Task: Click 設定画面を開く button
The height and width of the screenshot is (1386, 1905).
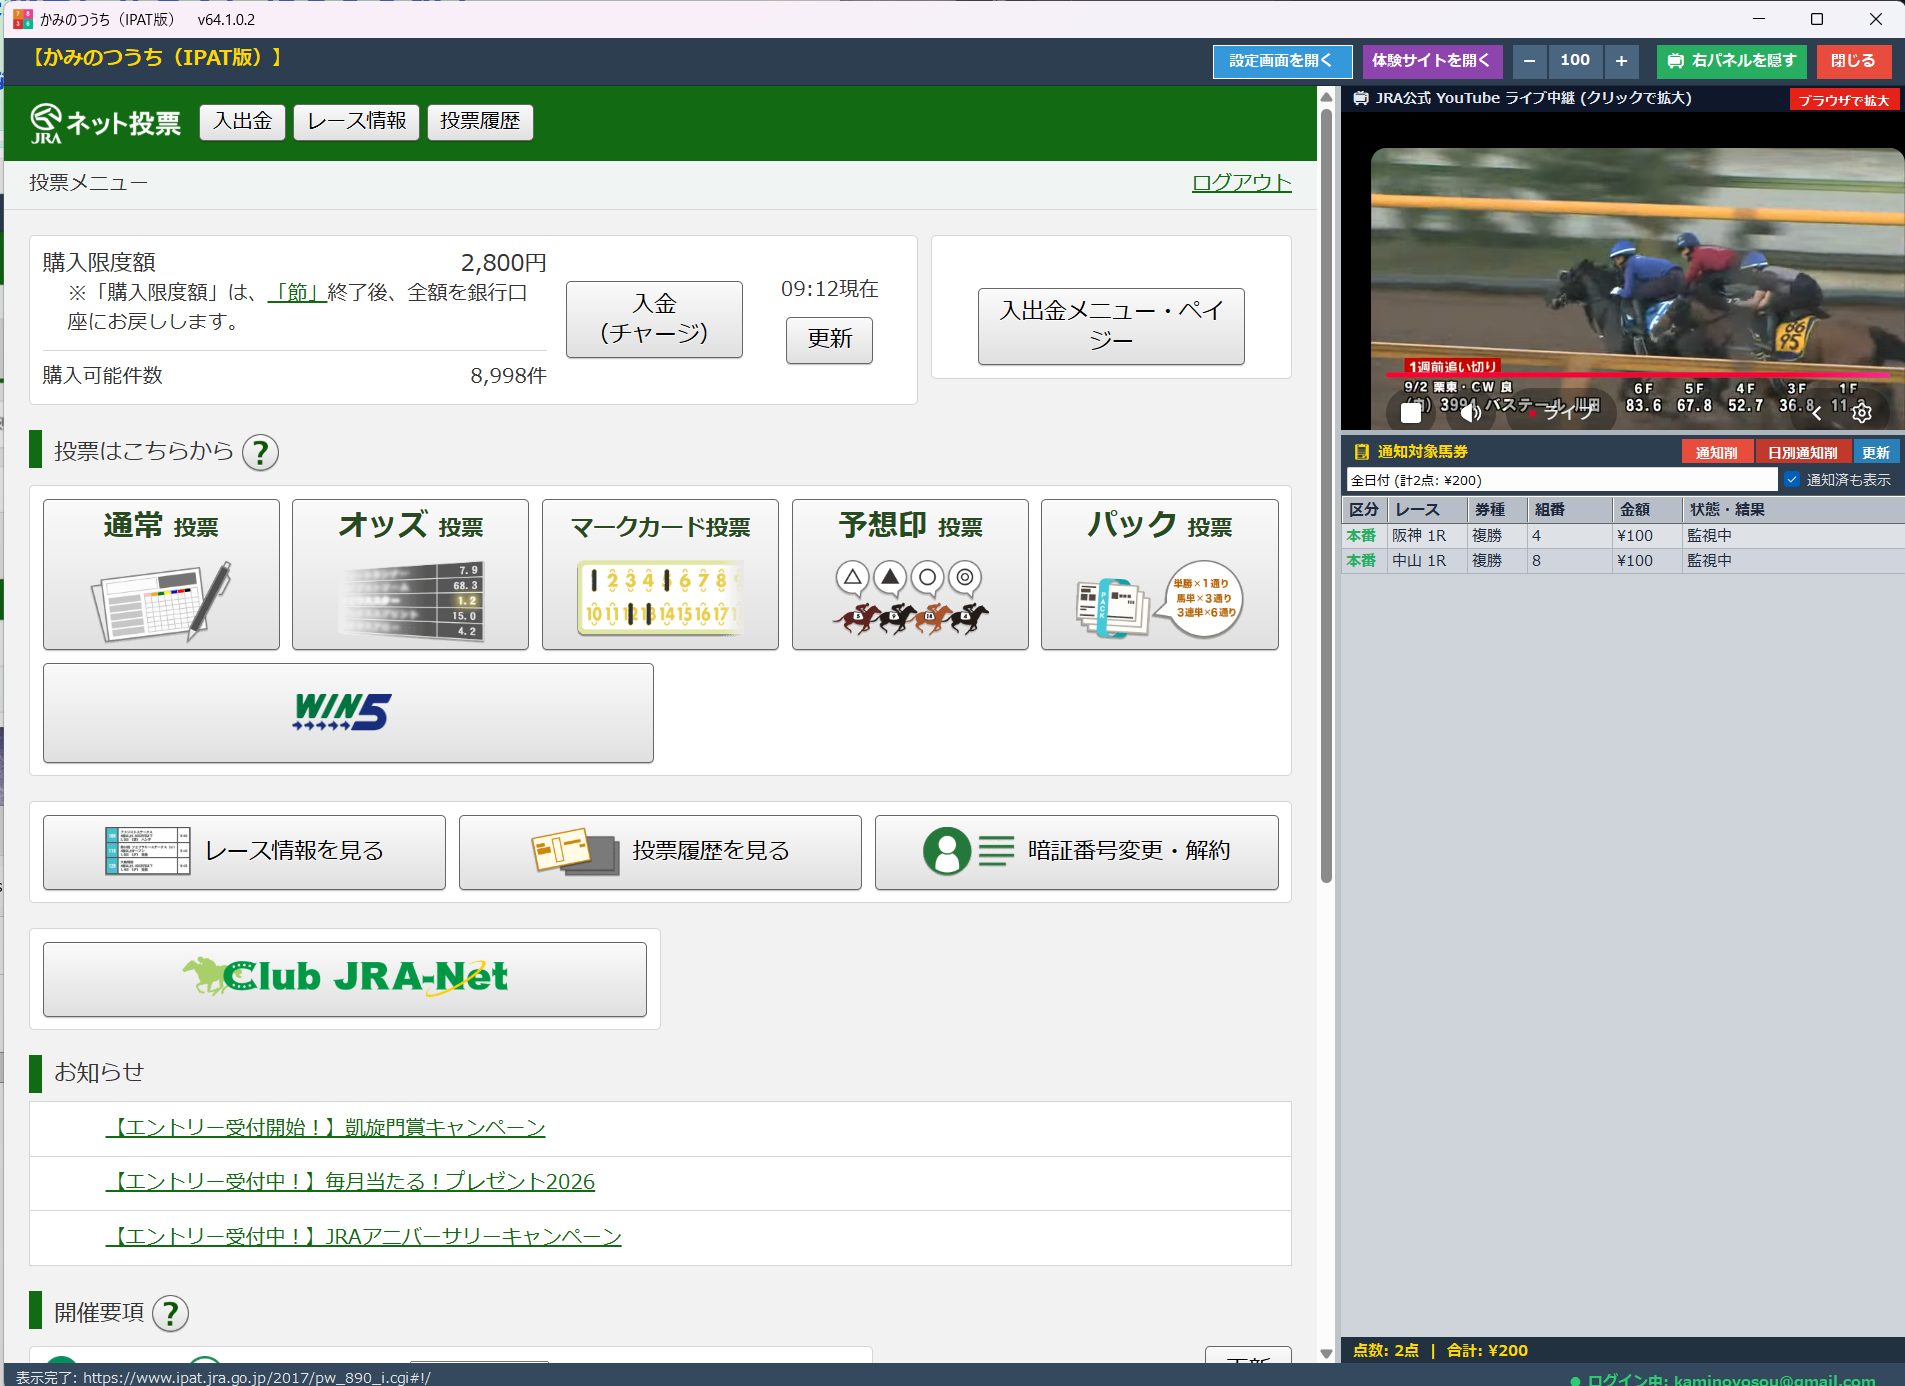Action: point(1282,61)
